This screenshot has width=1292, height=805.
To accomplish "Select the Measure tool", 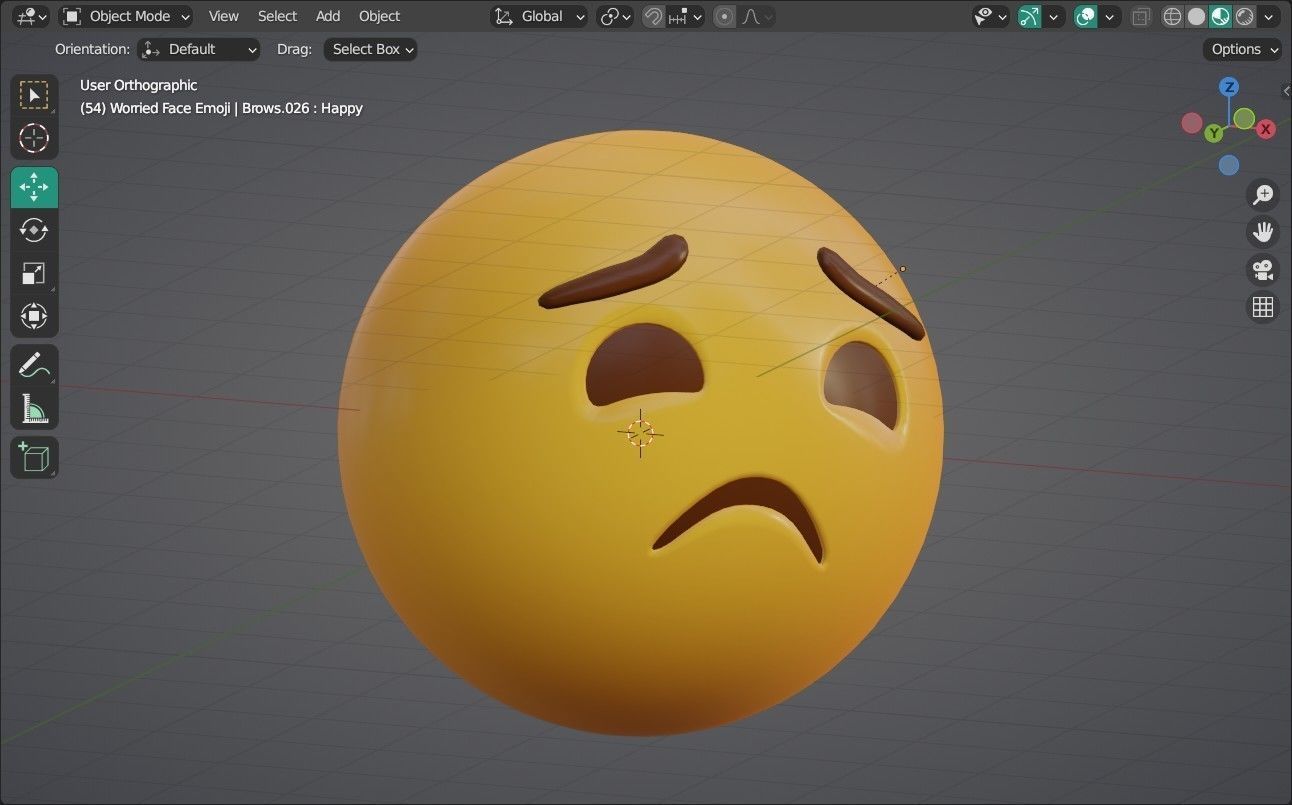I will pyautogui.click(x=34, y=408).
